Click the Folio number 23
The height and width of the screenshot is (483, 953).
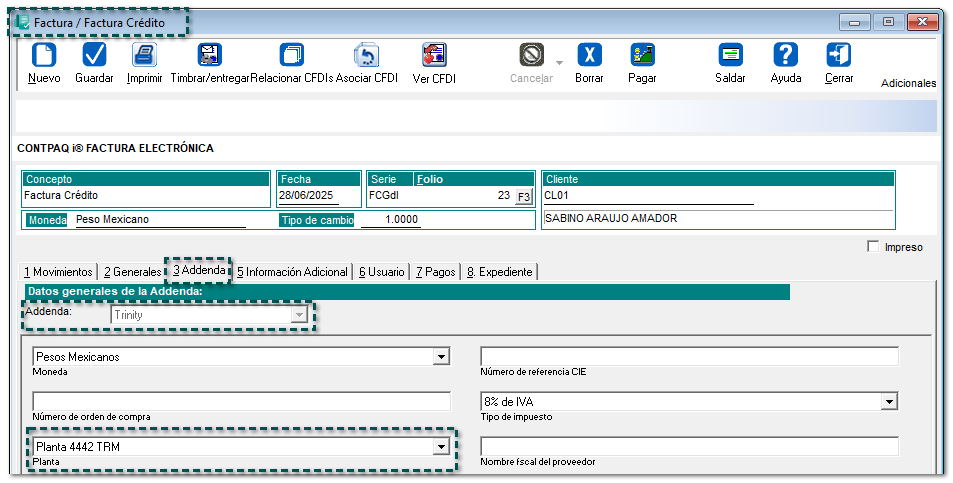503,196
